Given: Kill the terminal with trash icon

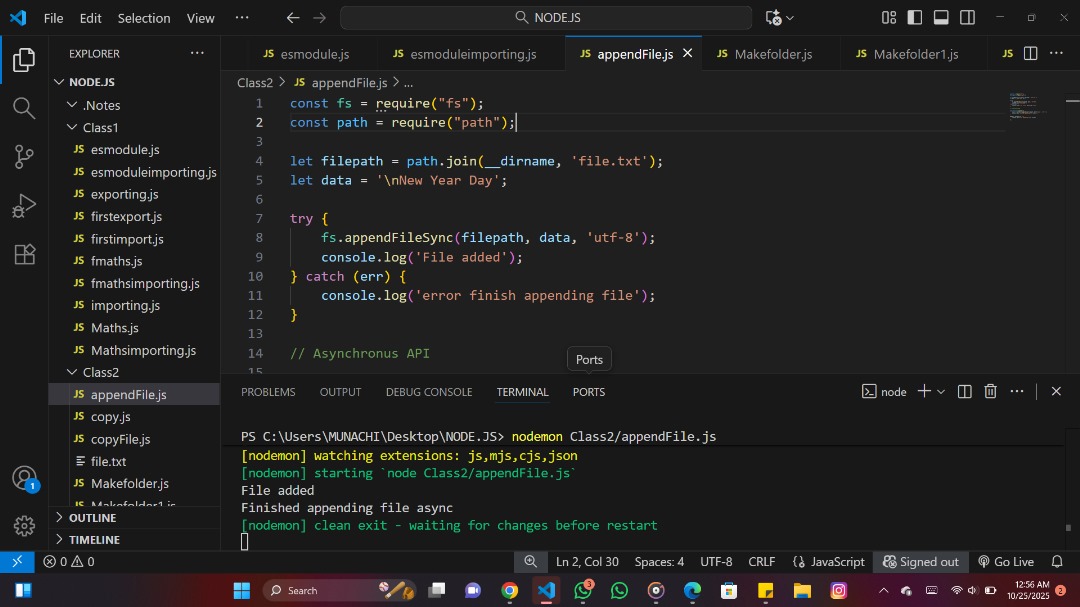Looking at the screenshot, I should pyautogui.click(x=990, y=391).
